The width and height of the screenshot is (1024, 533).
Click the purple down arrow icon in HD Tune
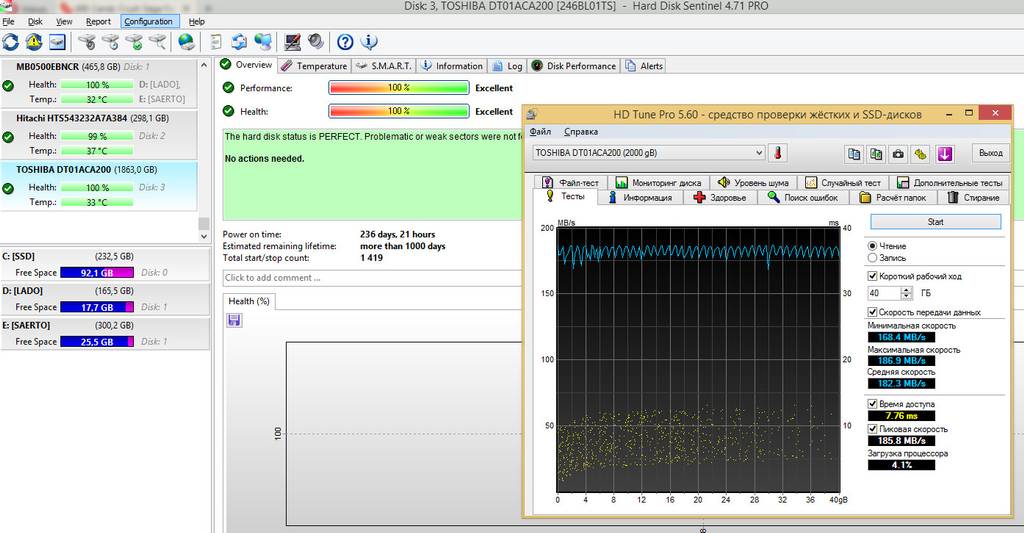(944, 153)
